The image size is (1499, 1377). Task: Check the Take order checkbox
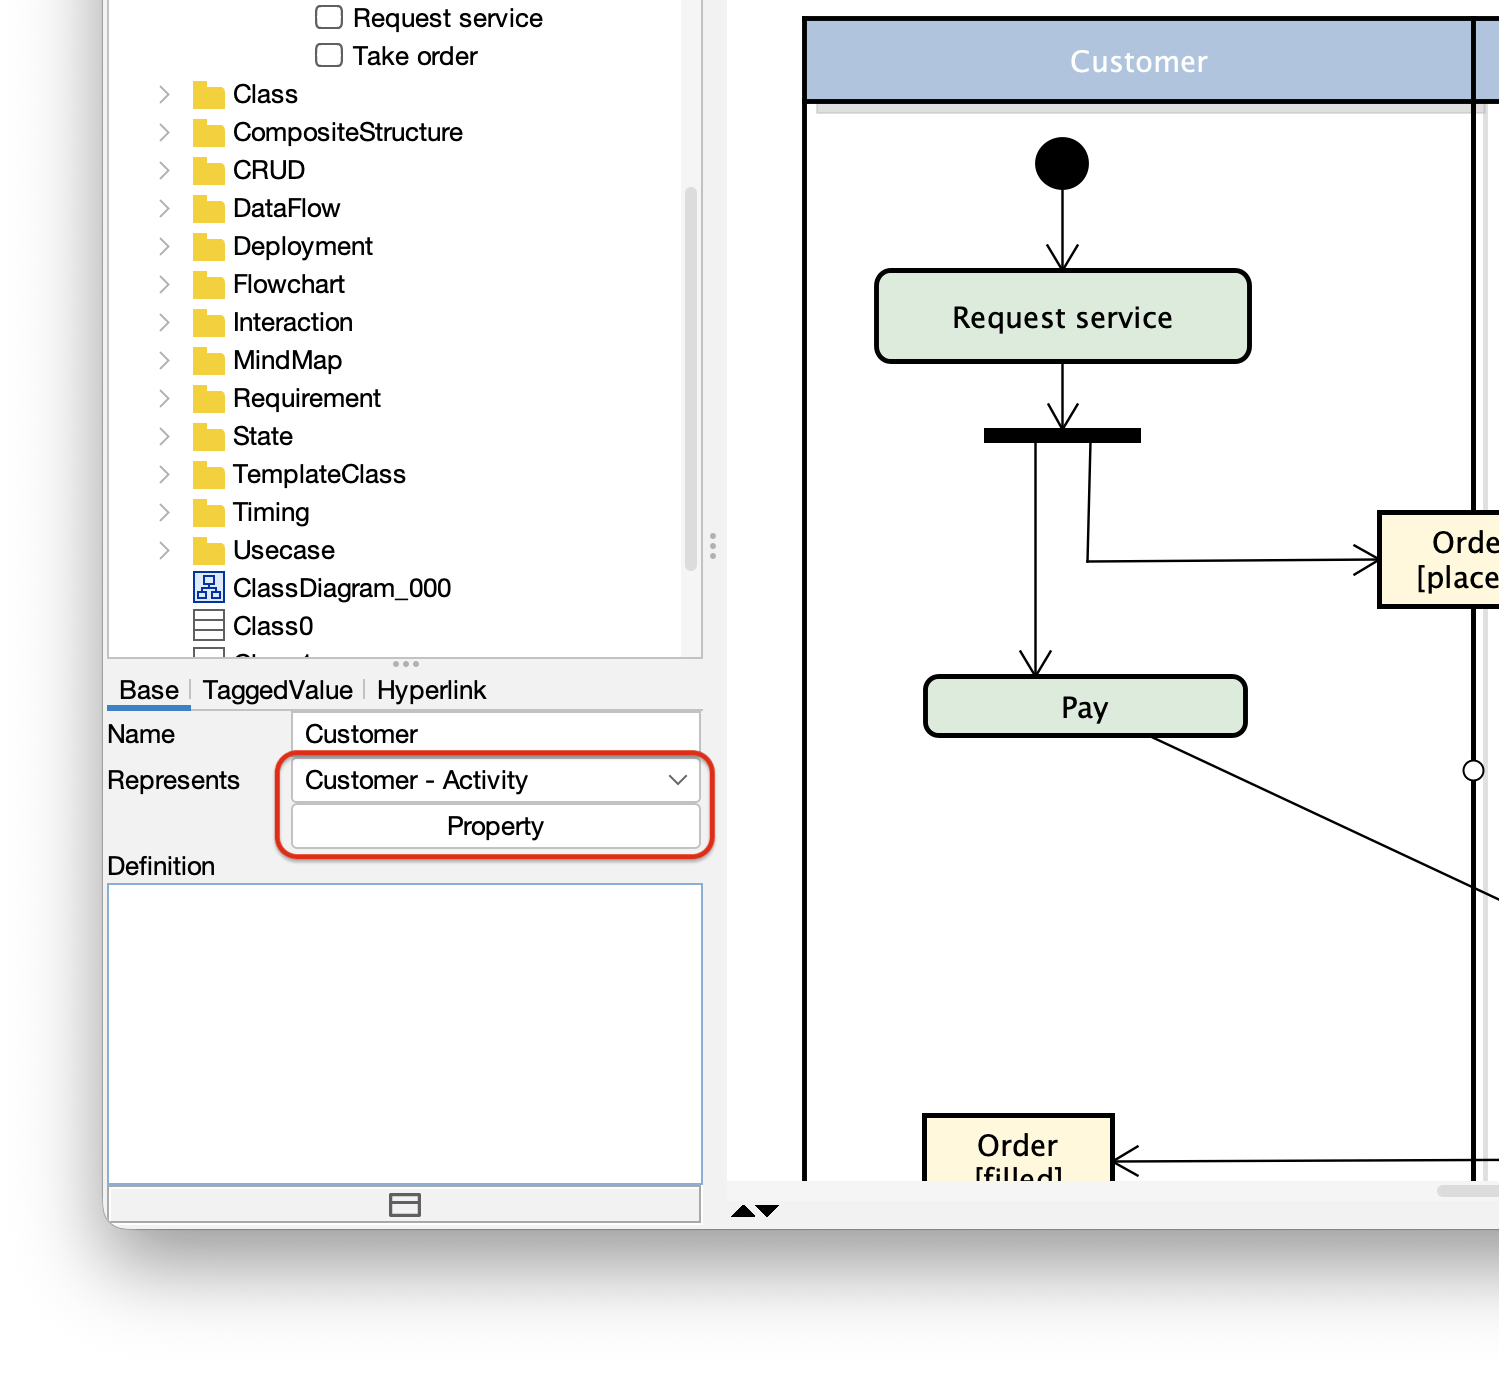pos(328,55)
